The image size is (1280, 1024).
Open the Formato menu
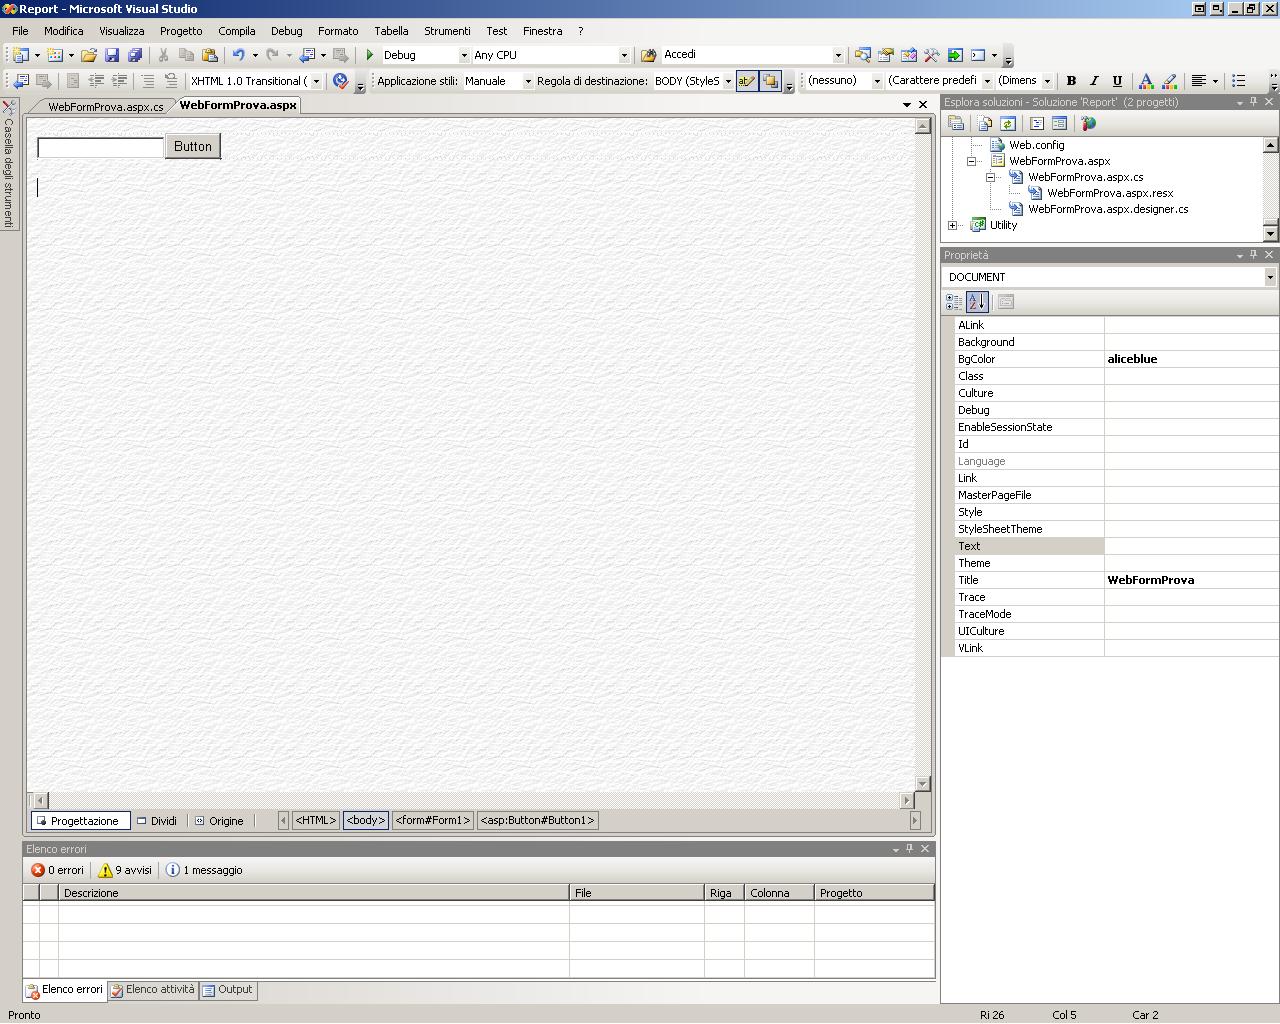point(338,31)
